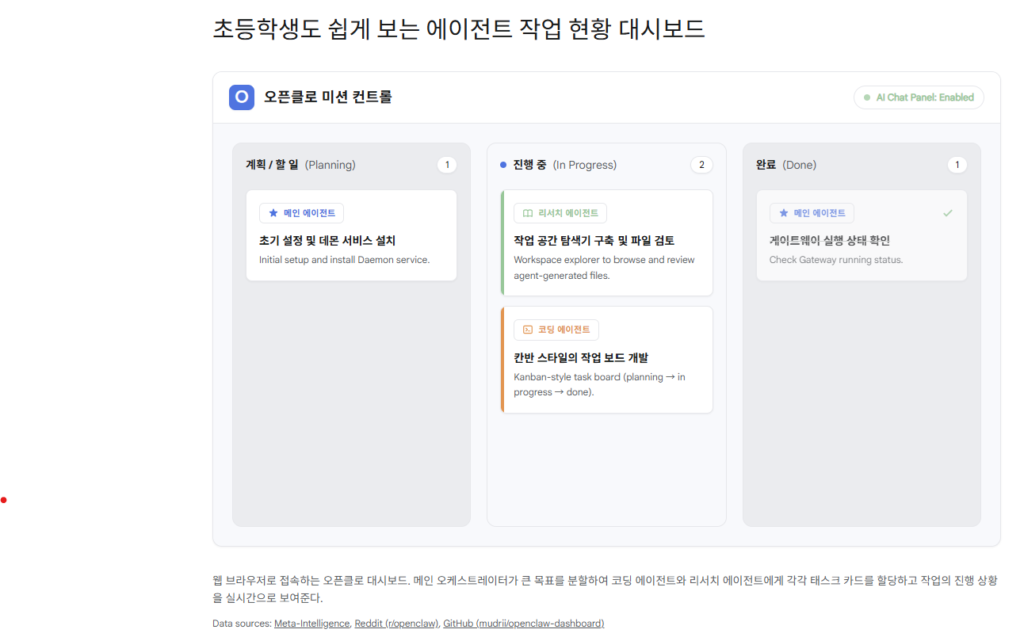This screenshot has height=637, width=1024.
Task: Open the Reddit (r/openclaw) link
Action: [x=397, y=623]
